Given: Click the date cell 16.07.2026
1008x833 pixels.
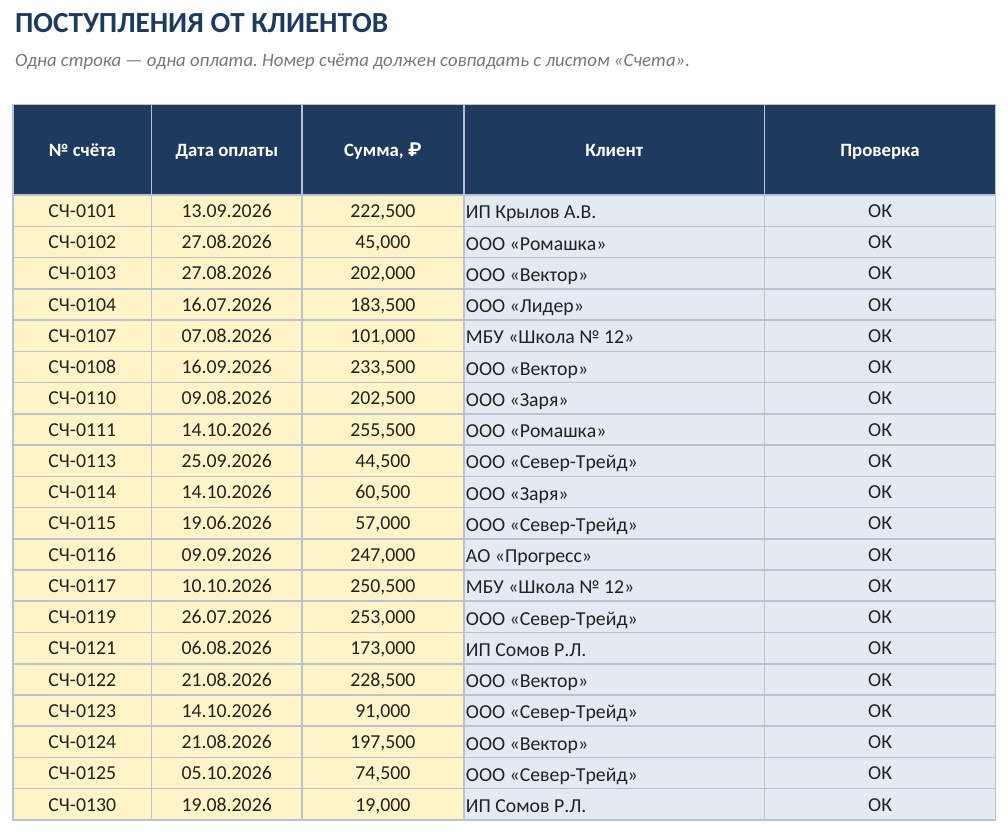Looking at the screenshot, I should [226, 305].
